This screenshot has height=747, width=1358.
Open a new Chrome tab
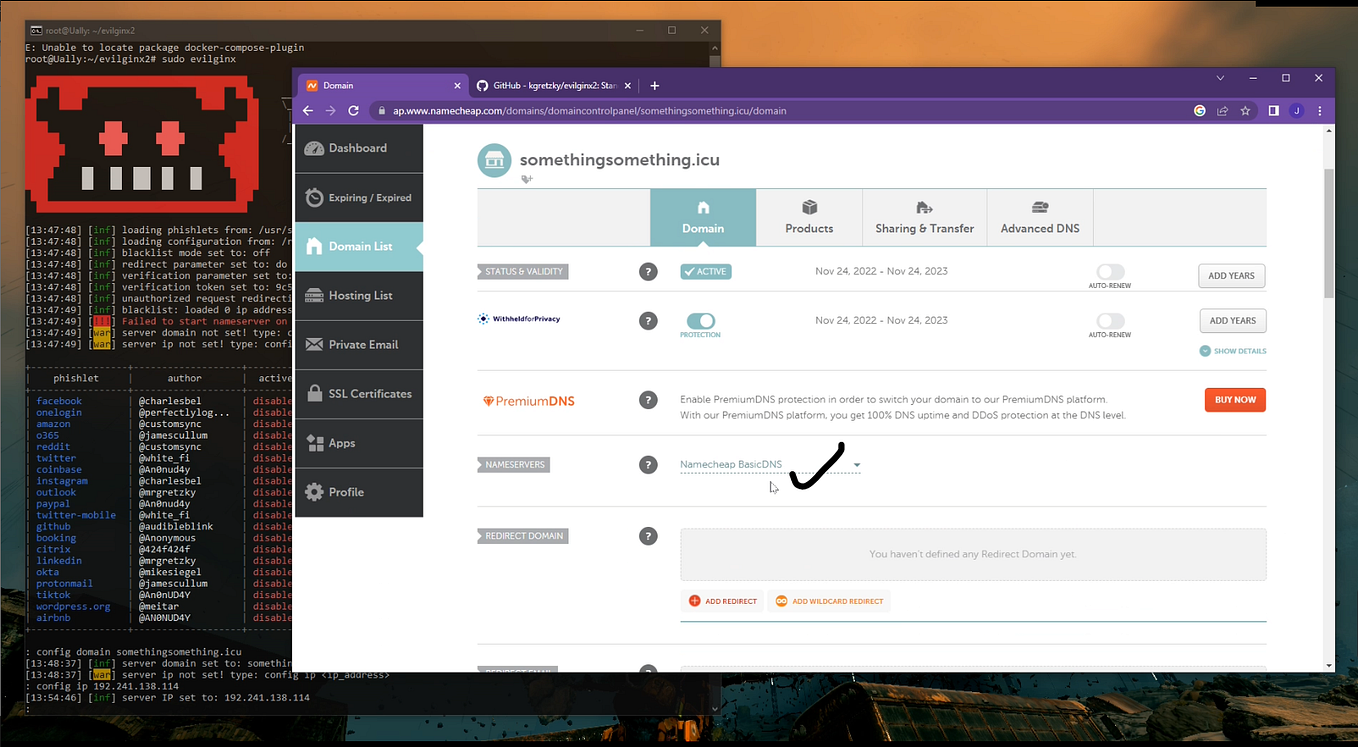click(655, 86)
